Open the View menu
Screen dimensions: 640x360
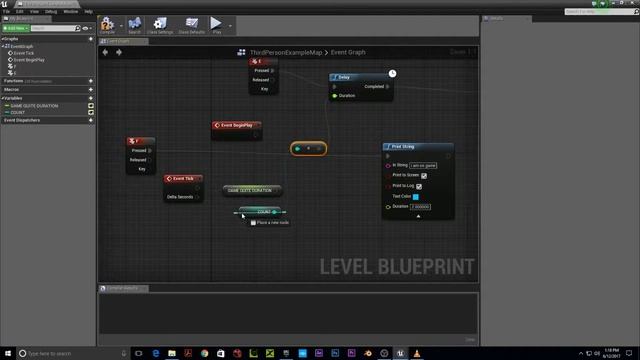(34, 11)
